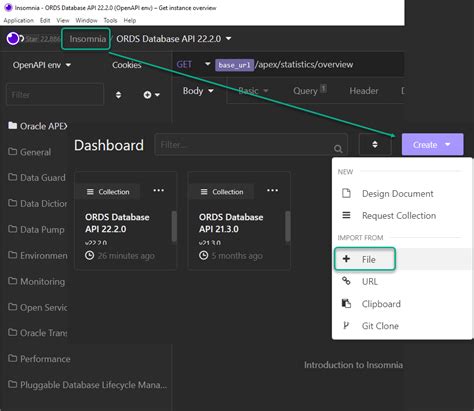Open the Body type dropdown
The image size is (474, 411).
(198, 91)
